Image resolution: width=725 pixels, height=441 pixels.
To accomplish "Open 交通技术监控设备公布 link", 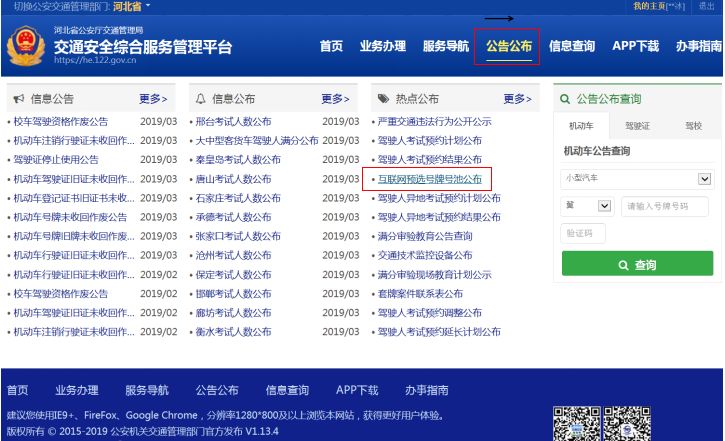I will click(425, 255).
